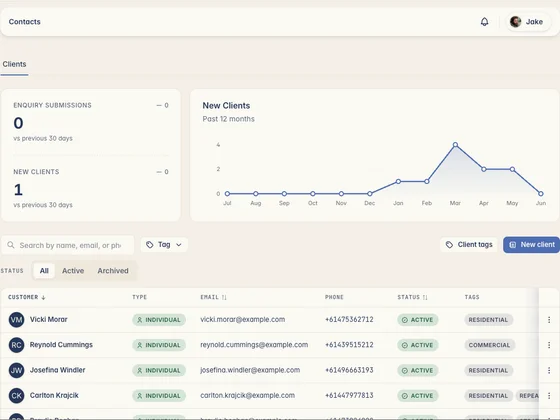Image resolution: width=560 pixels, height=420 pixels.
Task: Open row menu for Carlton Krajcik
Action: click(x=549, y=396)
